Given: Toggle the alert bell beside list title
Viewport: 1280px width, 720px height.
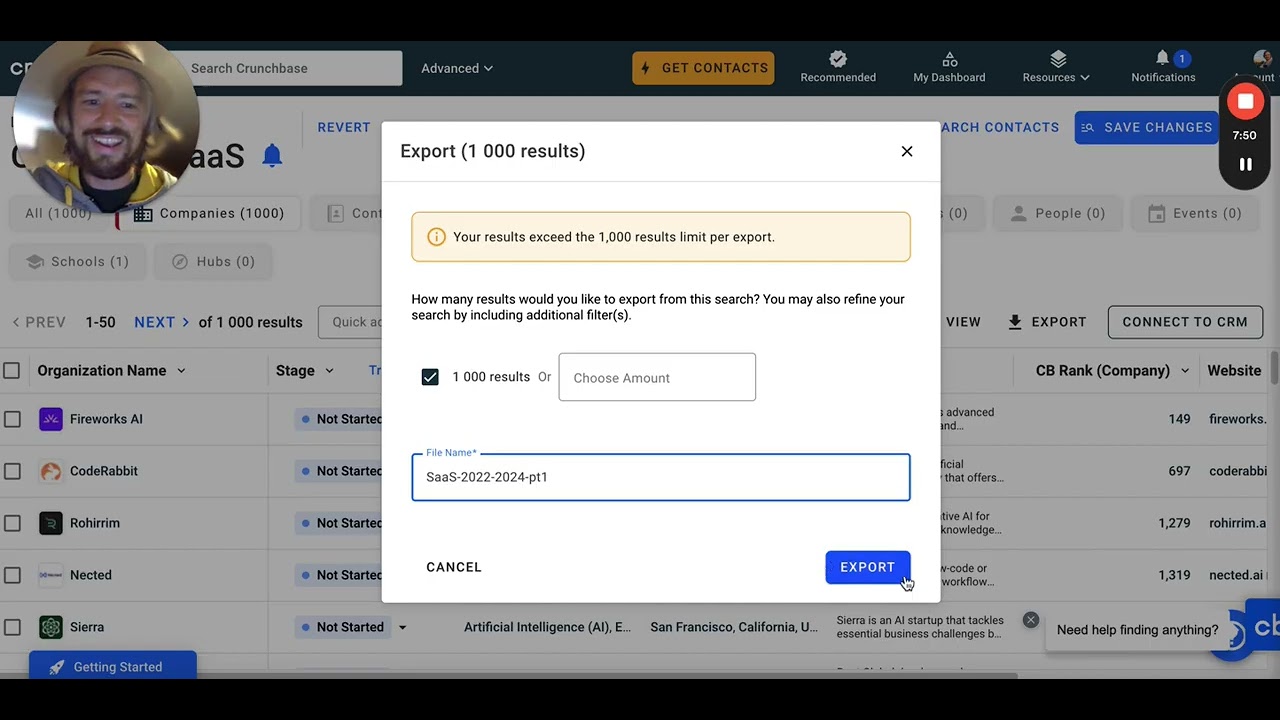Looking at the screenshot, I should [272, 155].
